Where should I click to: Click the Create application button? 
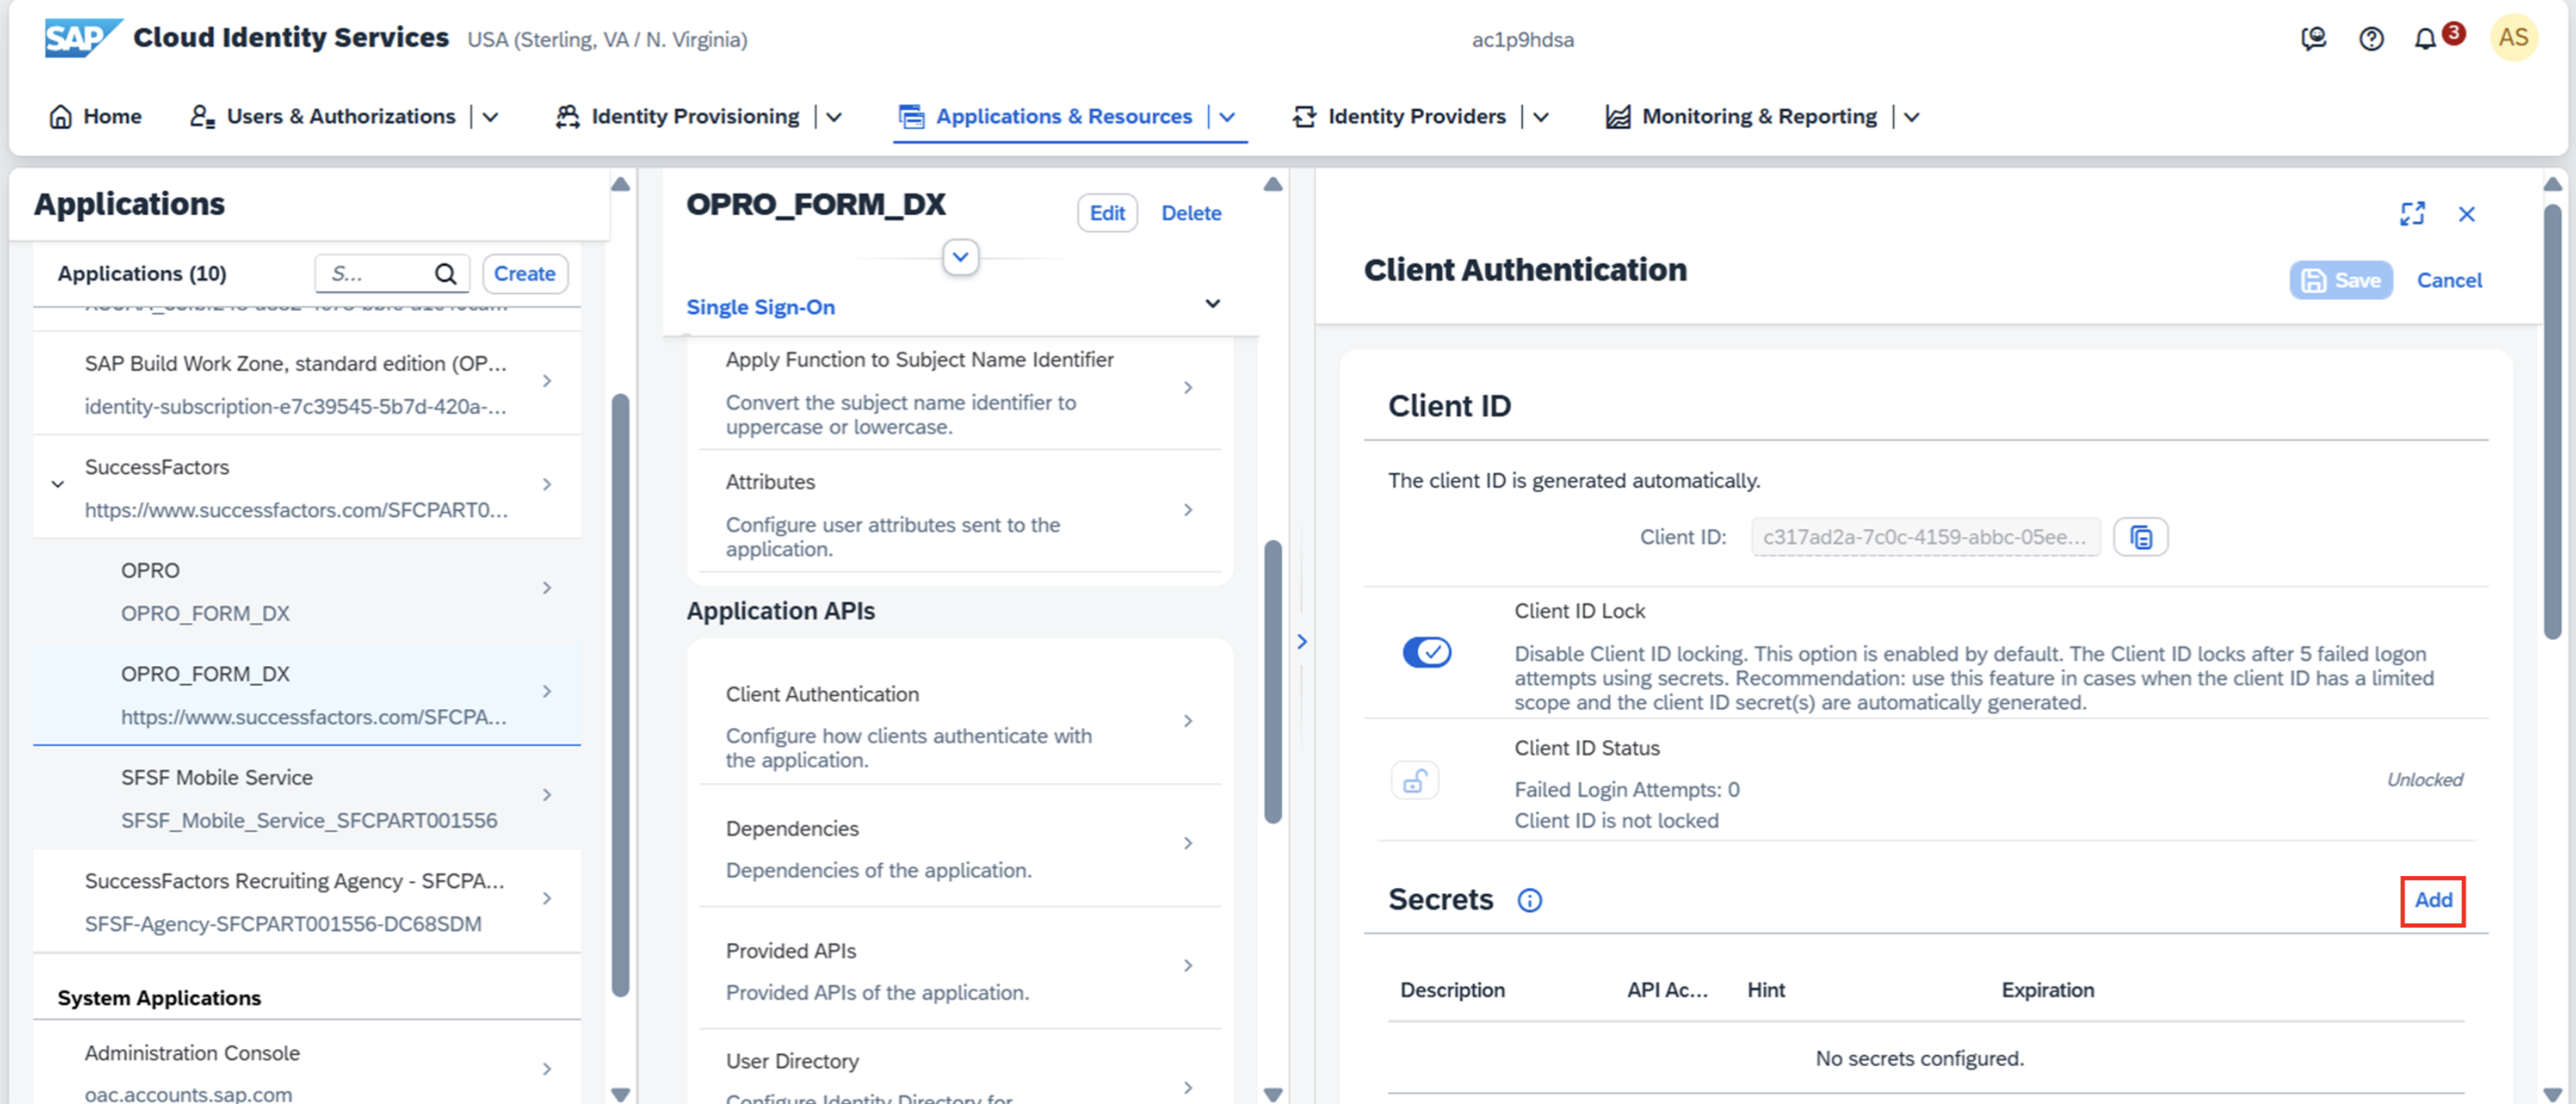[524, 273]
